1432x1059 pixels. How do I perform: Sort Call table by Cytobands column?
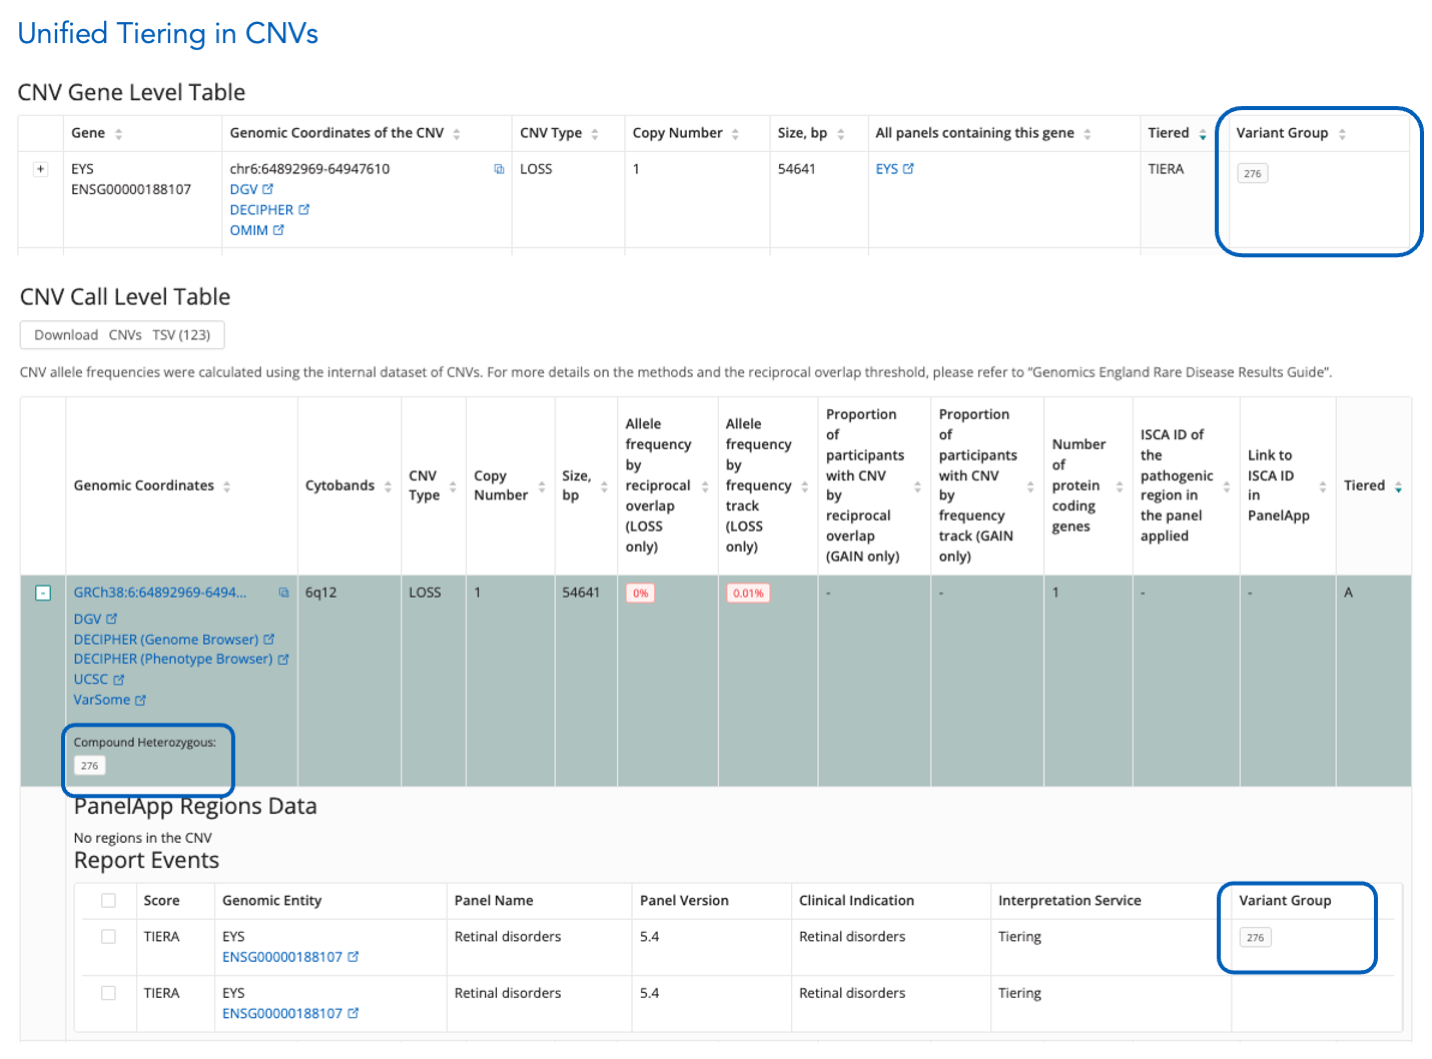388,486
